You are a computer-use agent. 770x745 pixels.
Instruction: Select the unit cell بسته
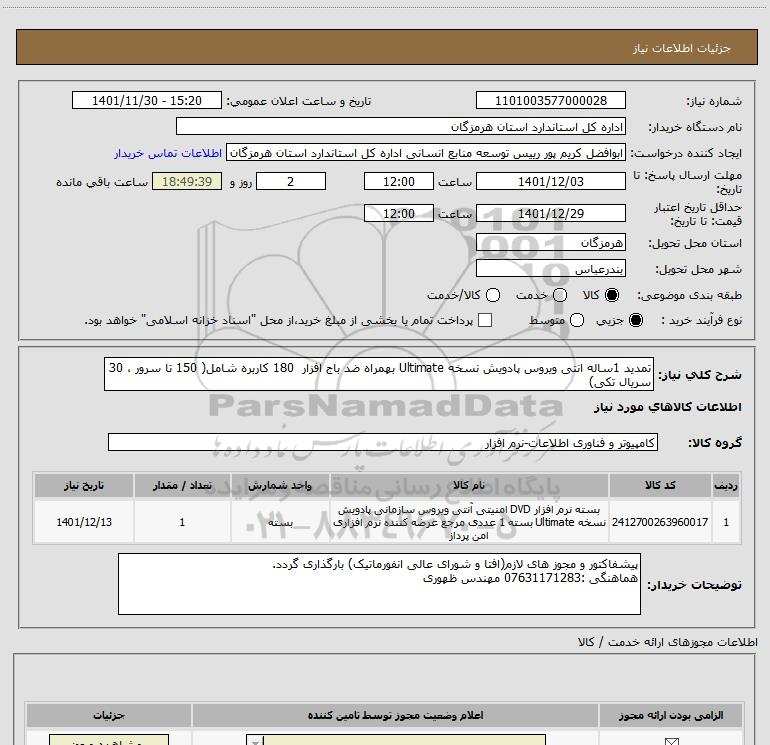[x=280, y=522]
